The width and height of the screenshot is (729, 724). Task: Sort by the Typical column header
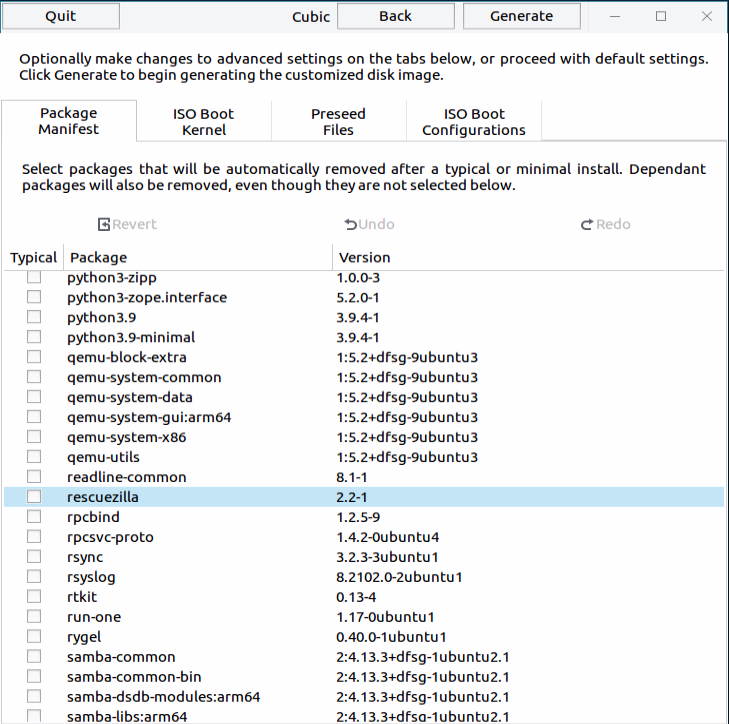point(33,258)
